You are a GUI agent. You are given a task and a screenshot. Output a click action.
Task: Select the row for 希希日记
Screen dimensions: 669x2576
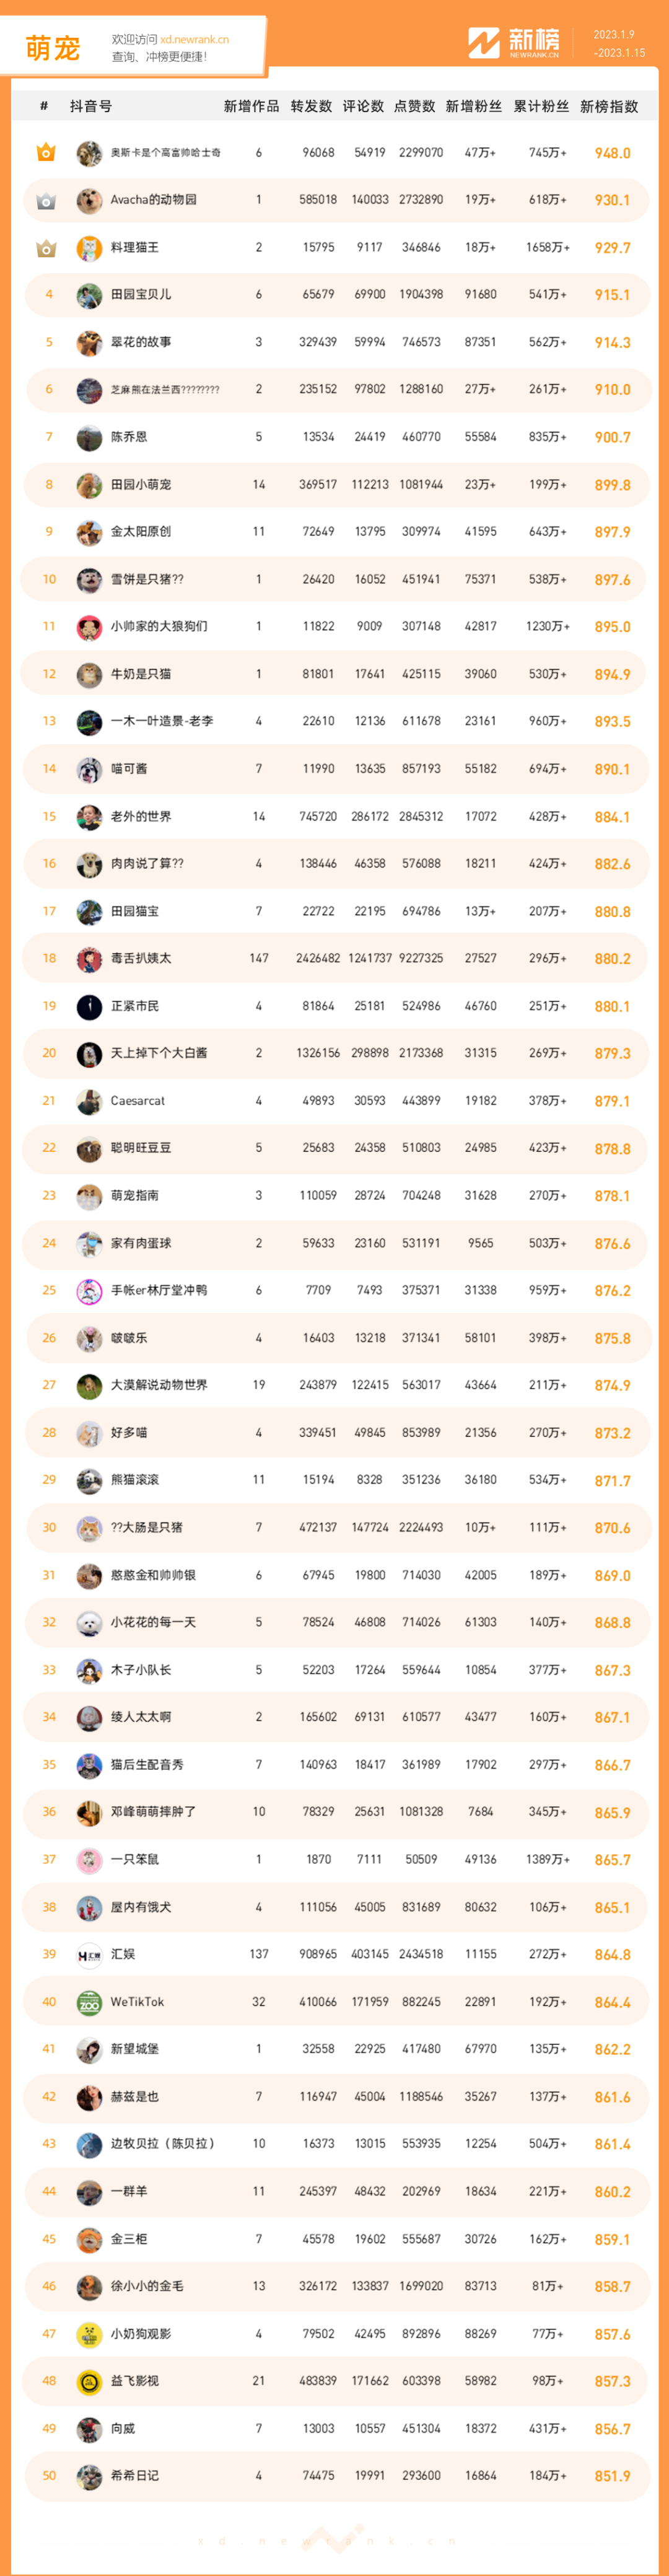pos(335,2476)
